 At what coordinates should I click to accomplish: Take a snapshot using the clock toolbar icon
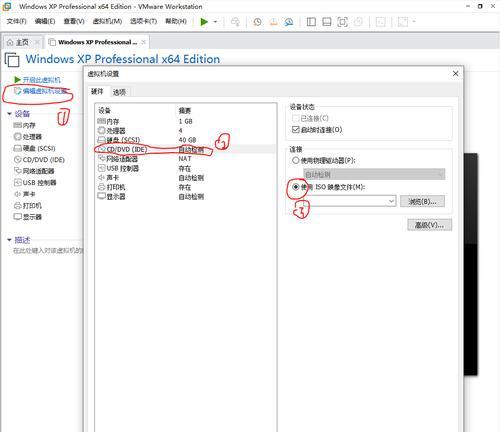(x=257, y=22)
